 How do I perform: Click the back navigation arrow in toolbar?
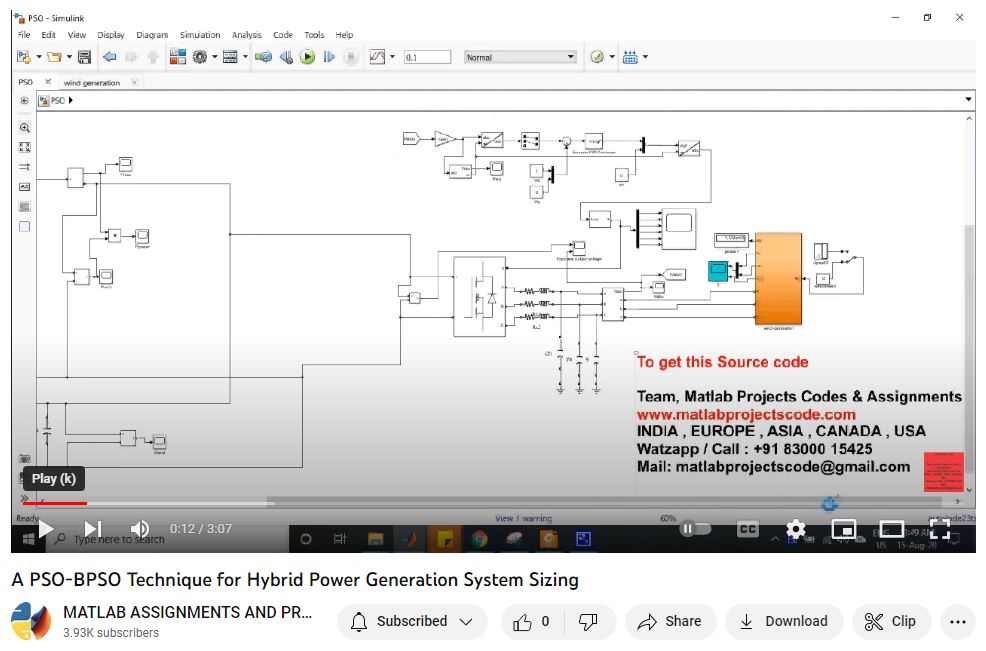[110, 57]
